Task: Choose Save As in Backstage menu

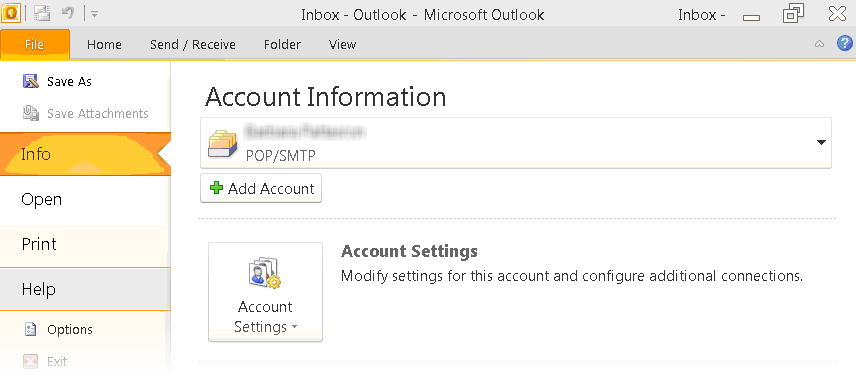Action: (x=69, y=81)
